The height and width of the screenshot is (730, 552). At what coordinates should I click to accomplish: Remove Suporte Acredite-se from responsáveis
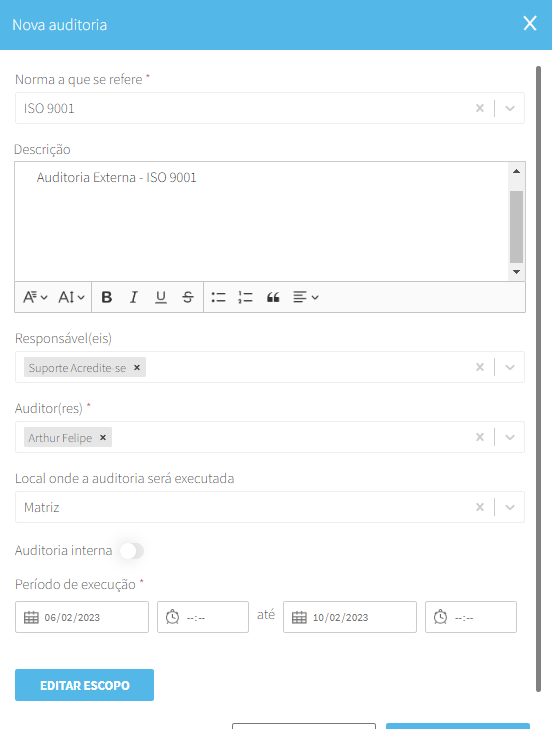coord(137,367)
